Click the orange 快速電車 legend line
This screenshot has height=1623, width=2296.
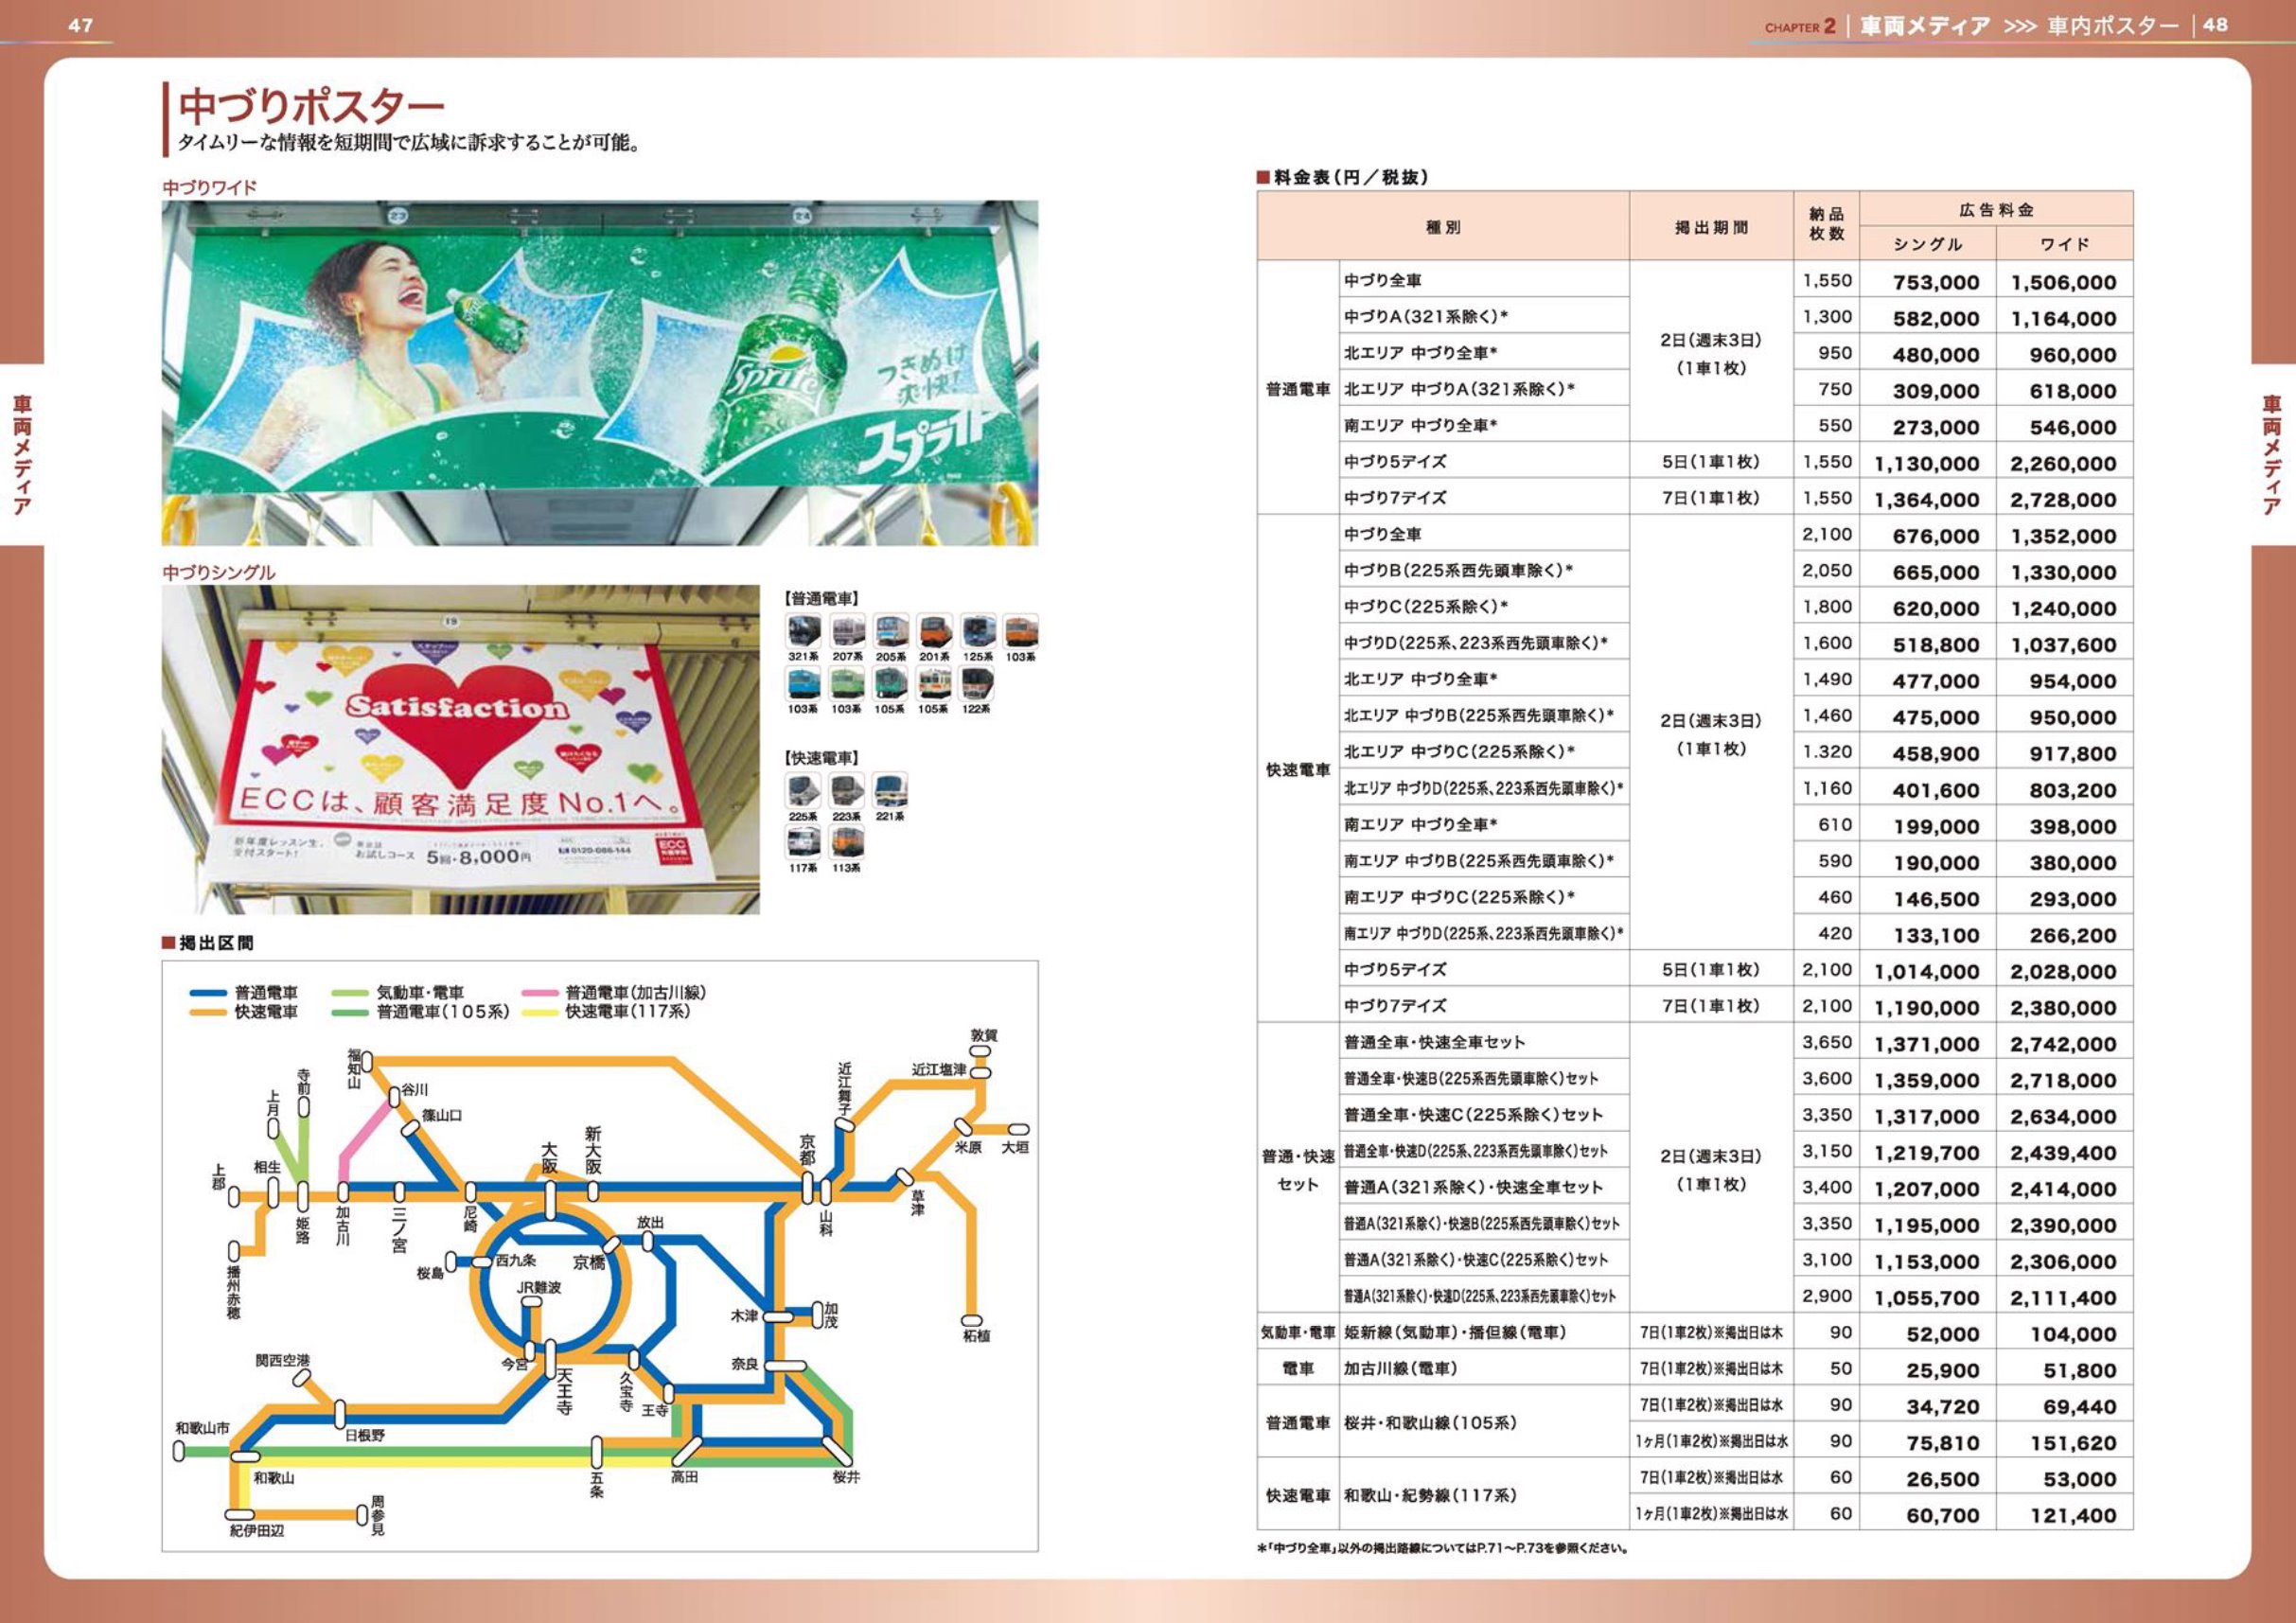[x=207, y=1012]
